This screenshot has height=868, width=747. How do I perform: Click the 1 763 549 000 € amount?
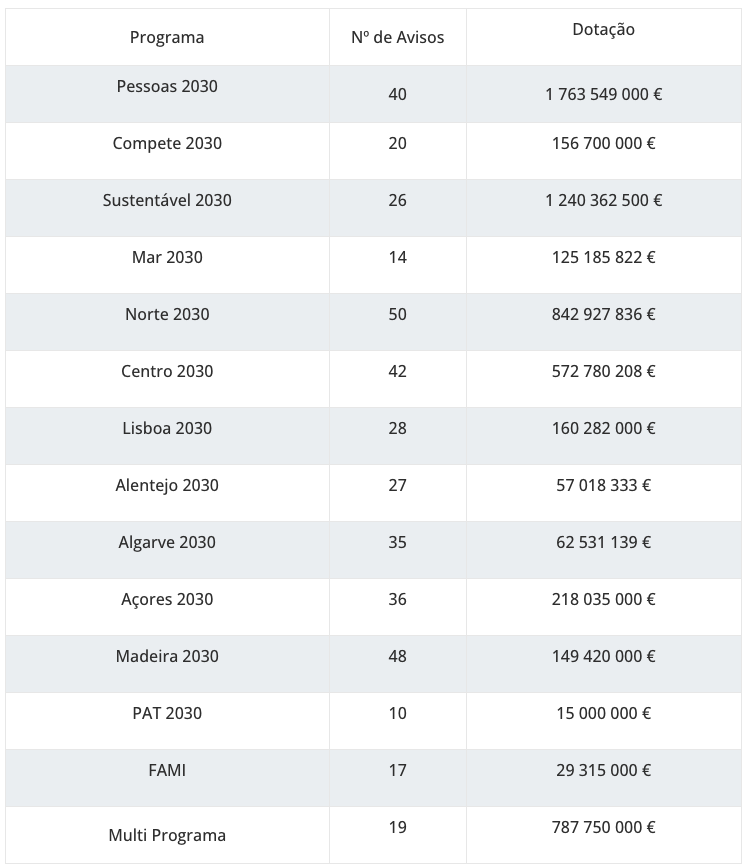tap(604, 94)
